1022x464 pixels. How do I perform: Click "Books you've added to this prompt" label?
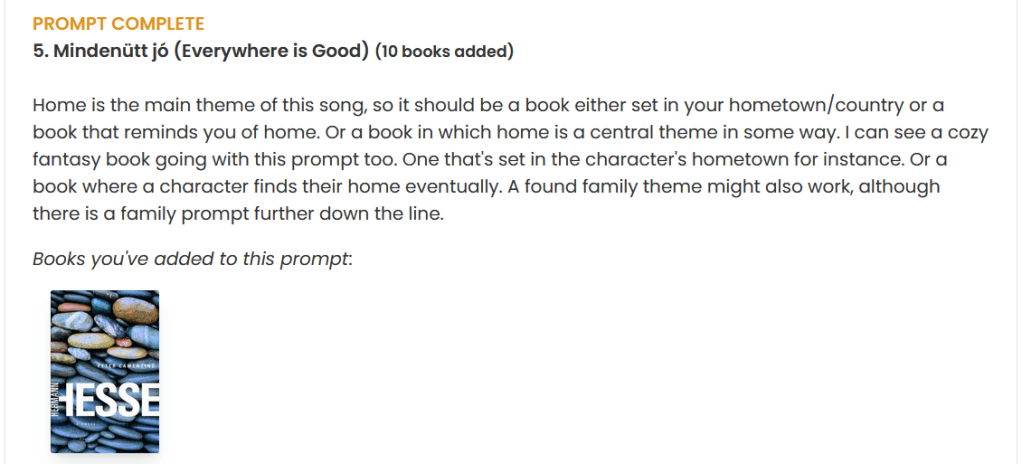click(192, 259)
